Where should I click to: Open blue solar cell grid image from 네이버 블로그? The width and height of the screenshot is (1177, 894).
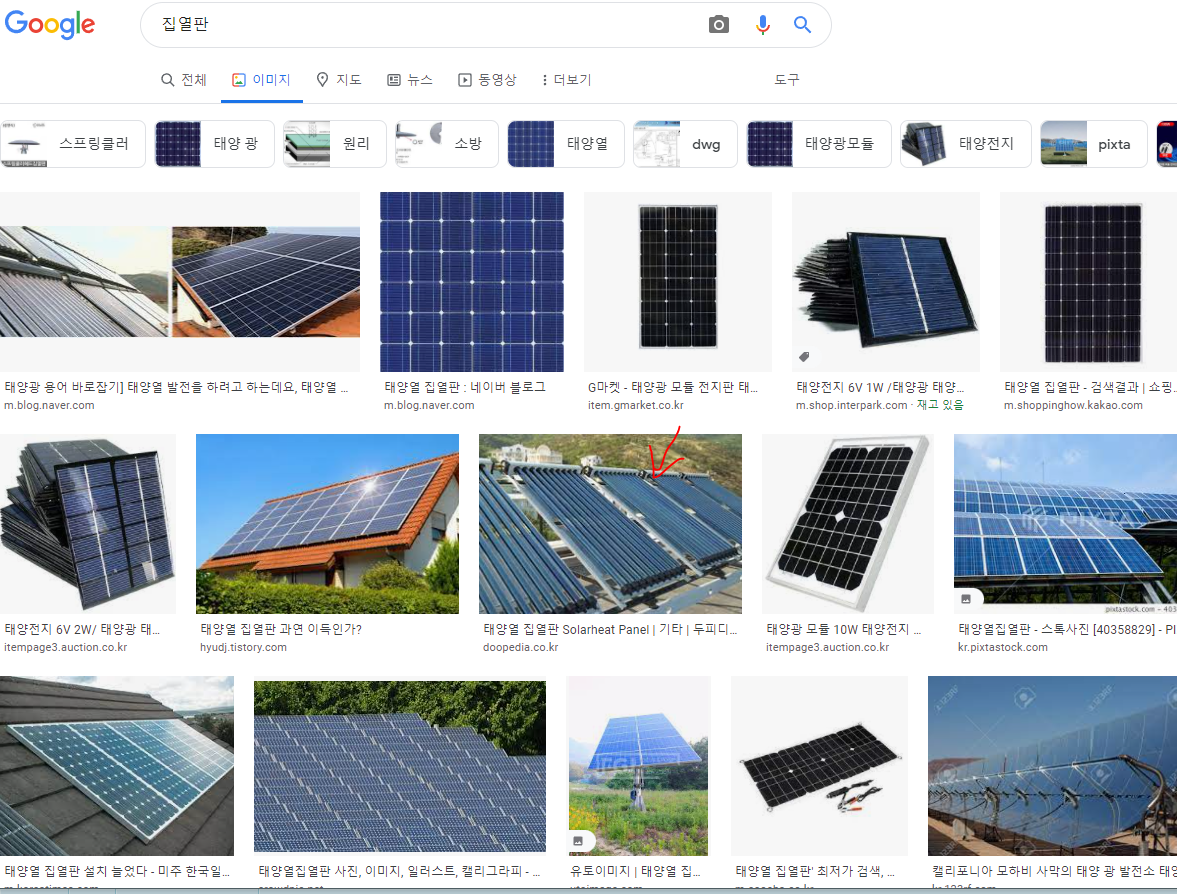click(x=472, y=281)
